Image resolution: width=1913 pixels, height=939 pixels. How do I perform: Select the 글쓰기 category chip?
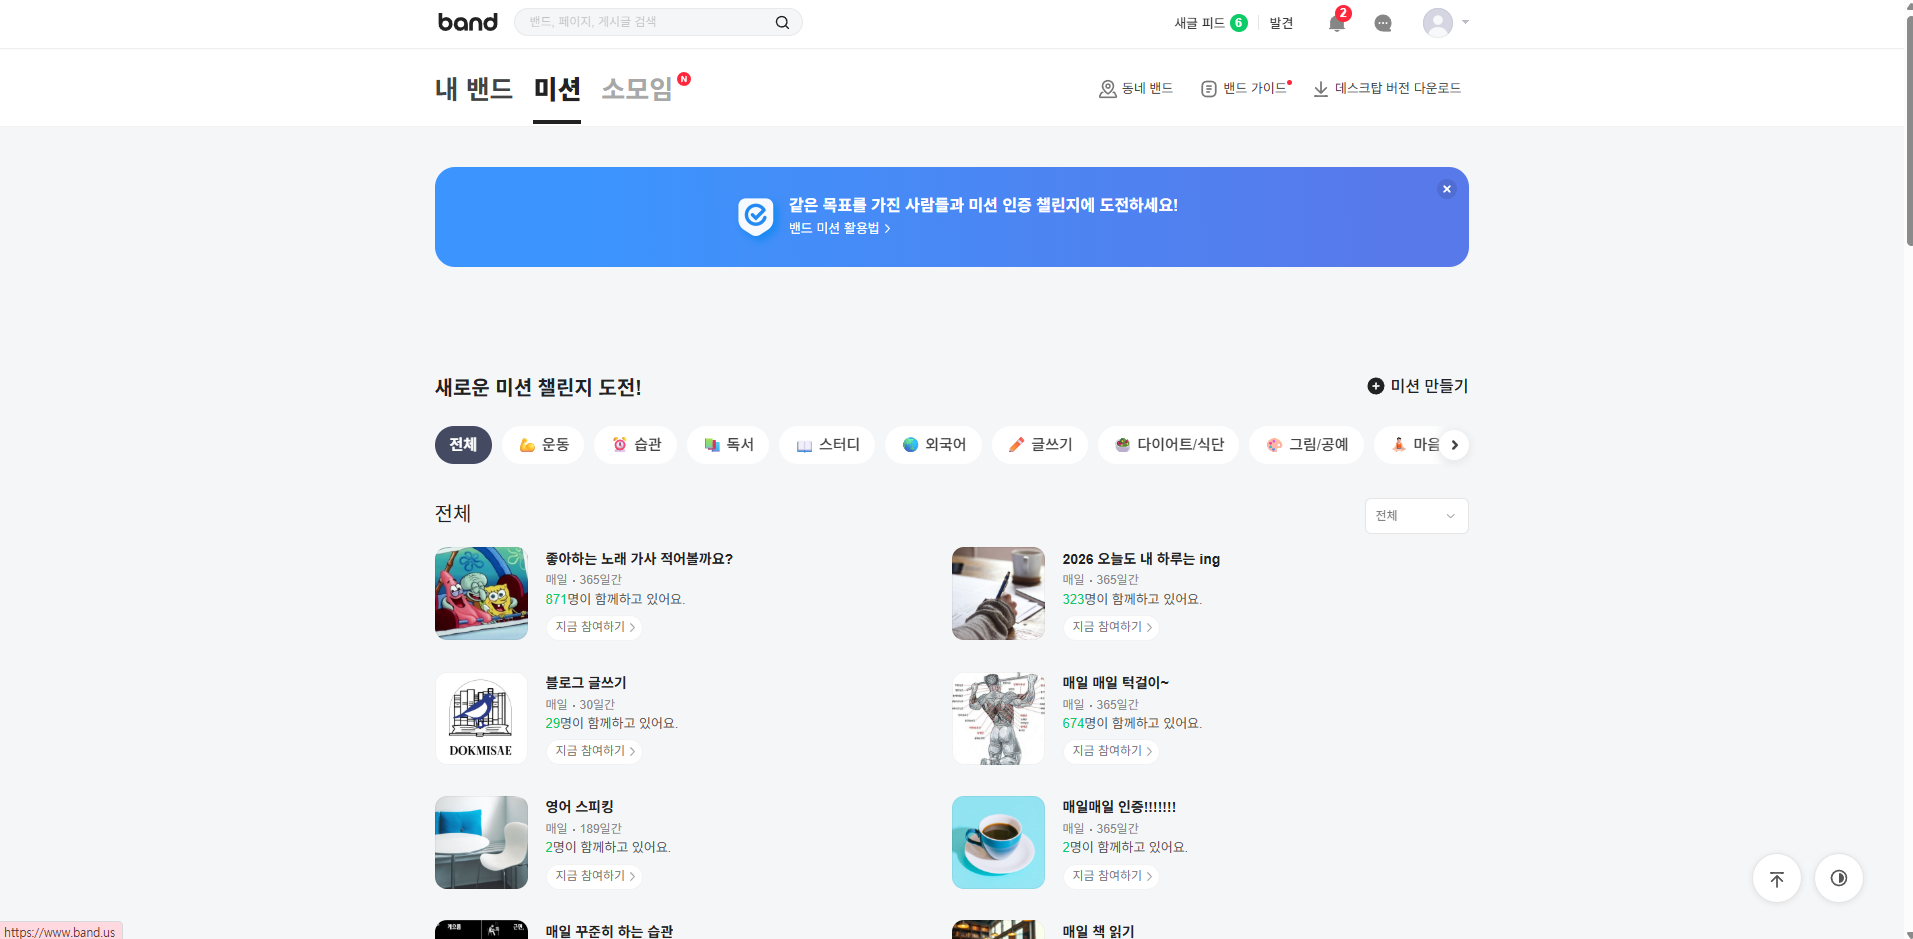(1040, 445)
